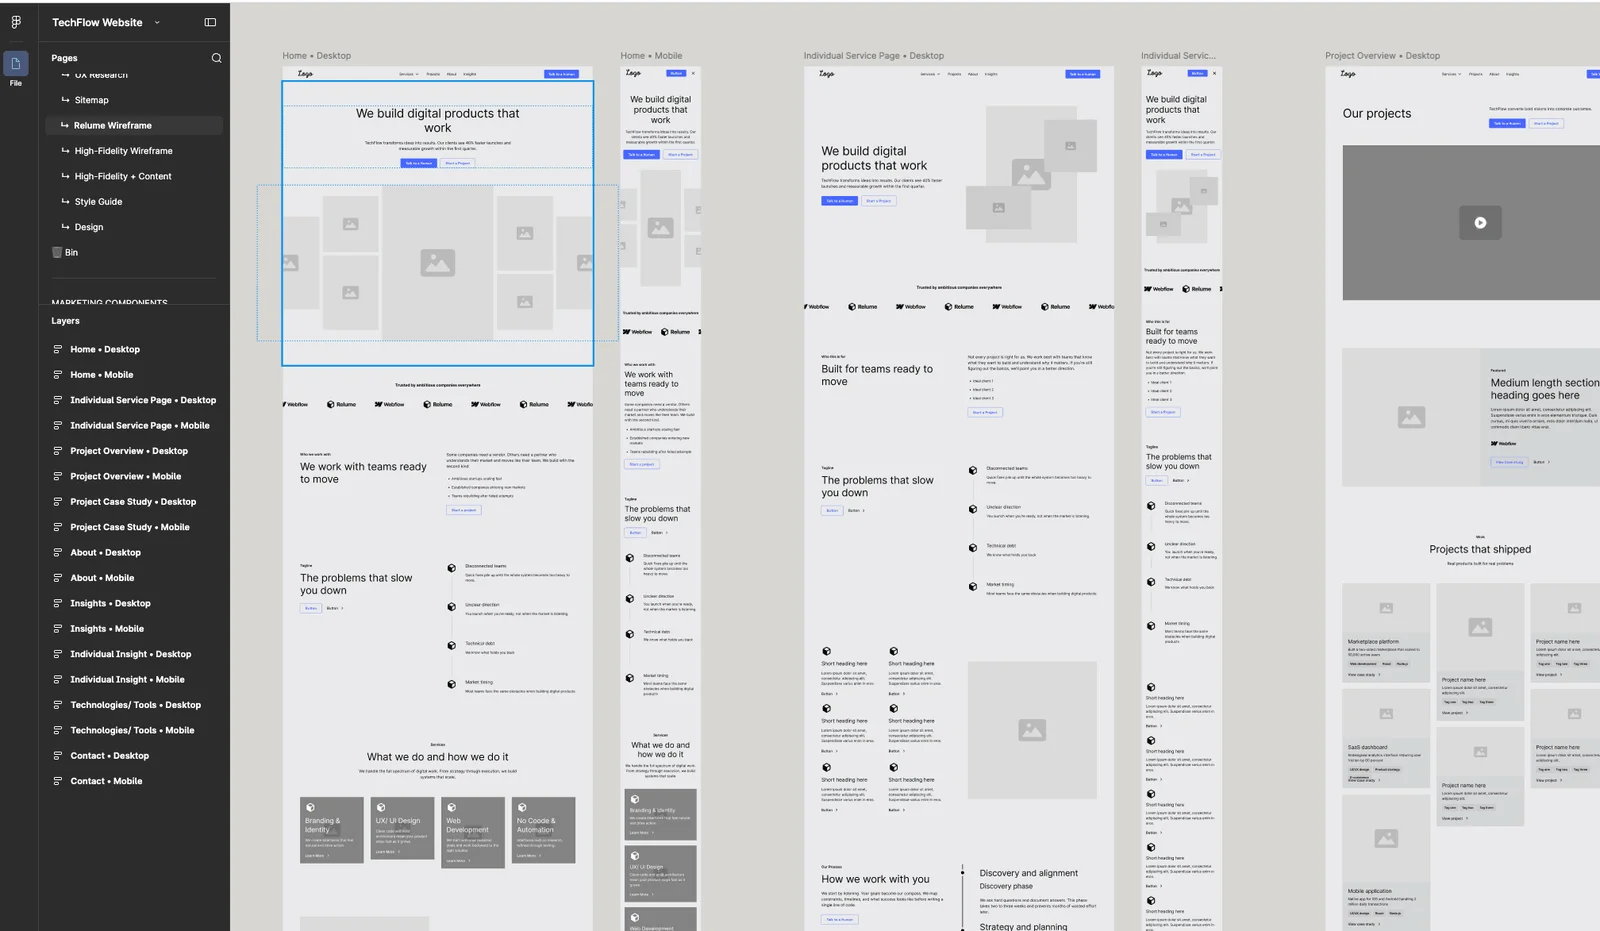1600x931 pixels.
Task: Click frame icon beside Technologies/ Tools • Mobile
Action: (58, 731)
